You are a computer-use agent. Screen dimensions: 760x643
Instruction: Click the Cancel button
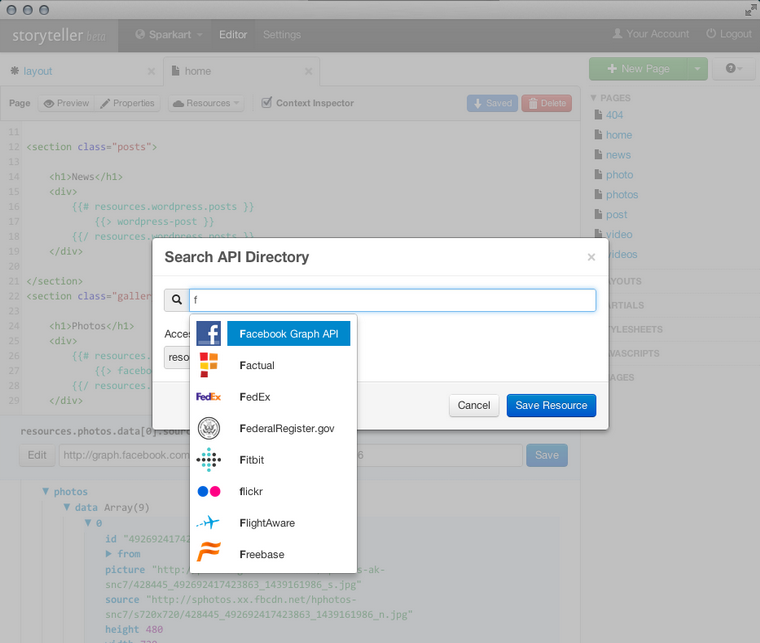coord(473,405)
